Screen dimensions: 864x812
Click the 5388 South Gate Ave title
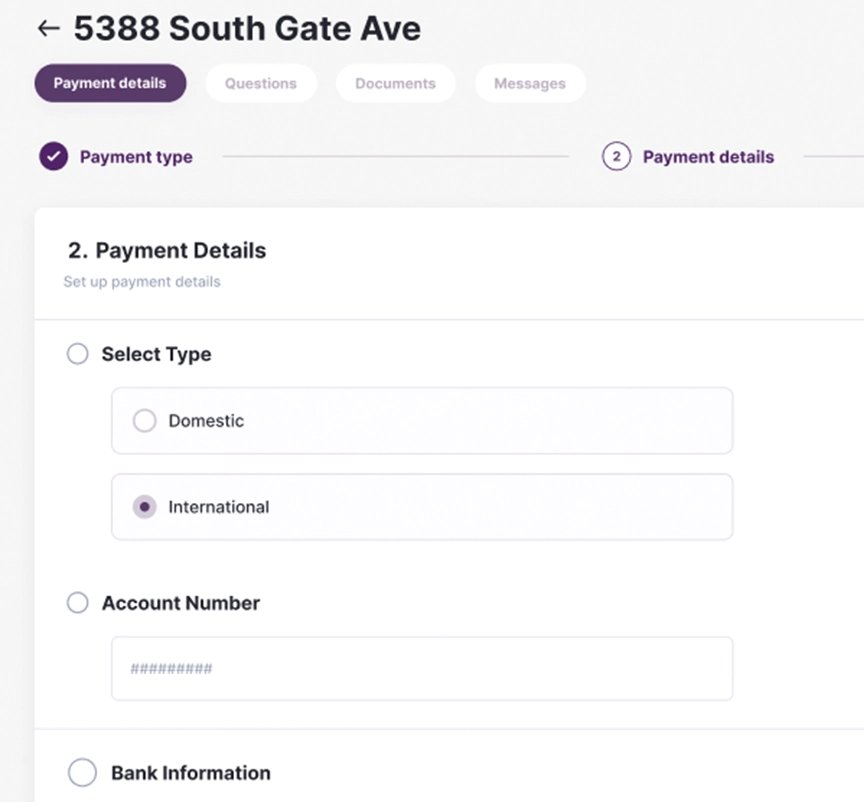tap(247, 28)
